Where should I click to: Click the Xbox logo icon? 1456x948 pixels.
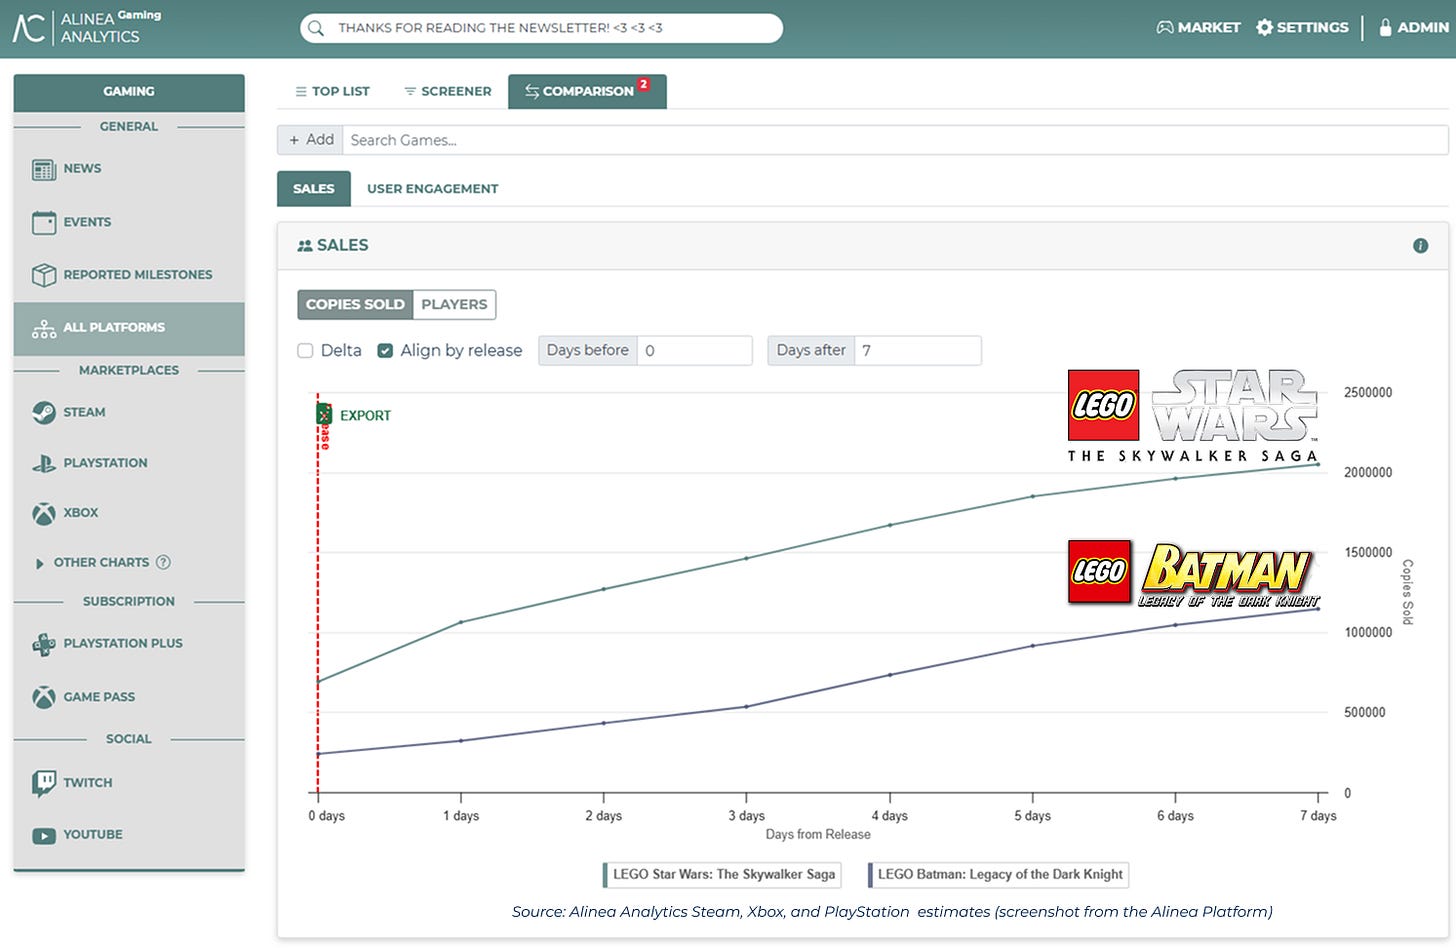coord(44,513)
